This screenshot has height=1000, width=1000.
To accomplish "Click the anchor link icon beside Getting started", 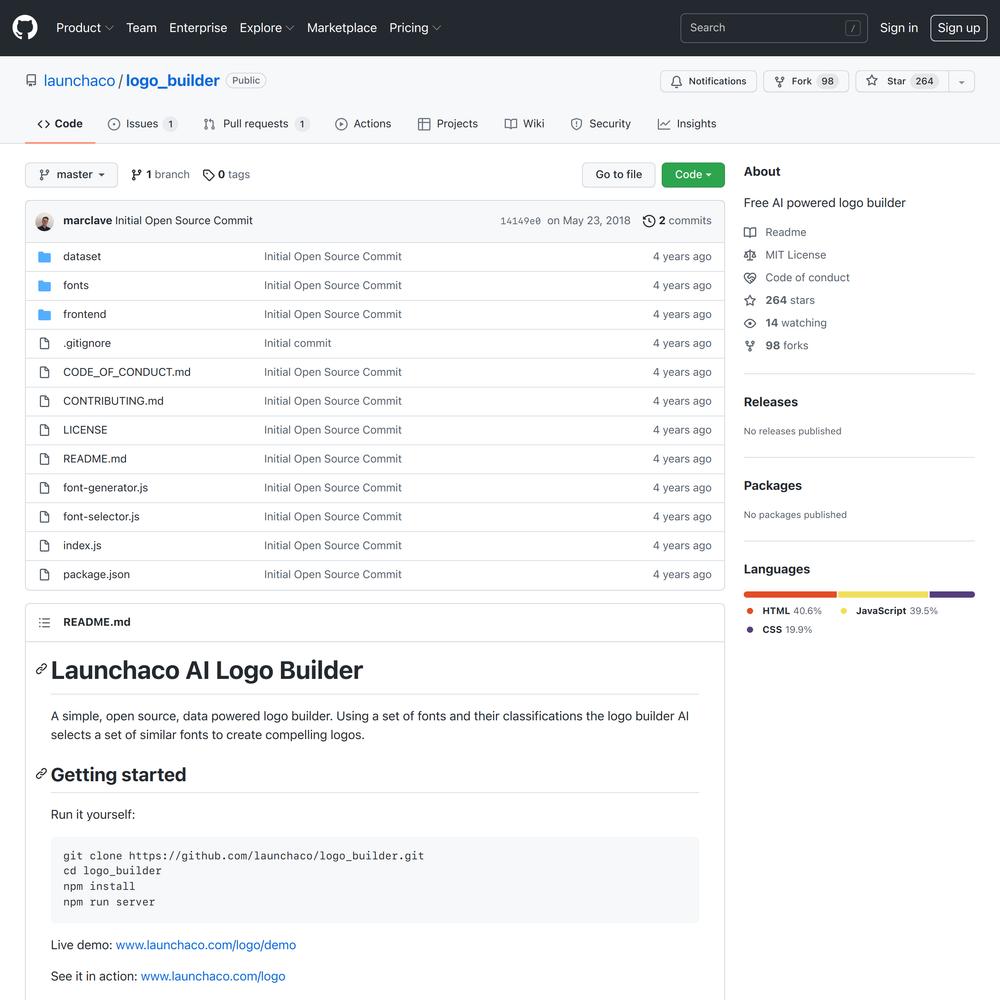I will pyautogui.click(x=41, y=774).
